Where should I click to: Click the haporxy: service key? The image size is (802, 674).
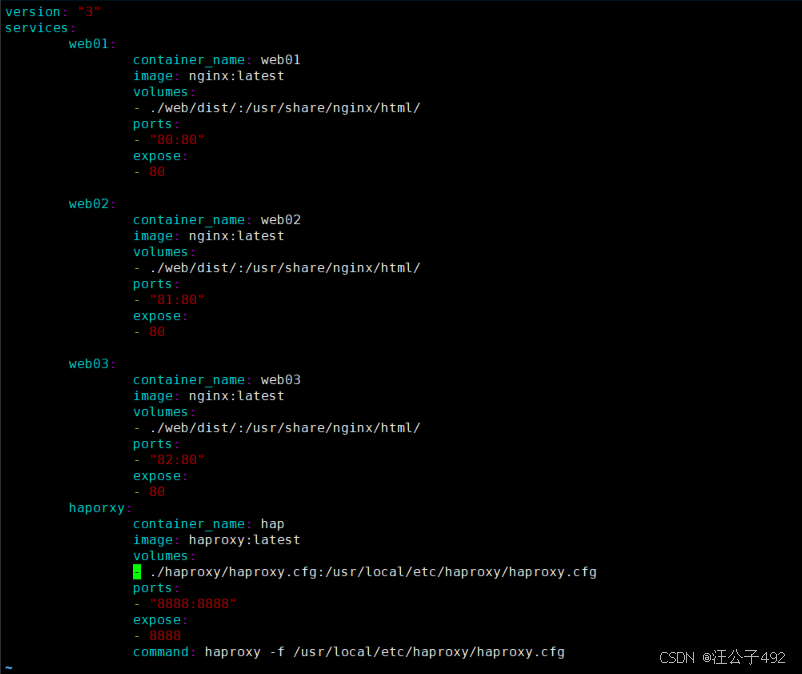click(x=100, y=508)
